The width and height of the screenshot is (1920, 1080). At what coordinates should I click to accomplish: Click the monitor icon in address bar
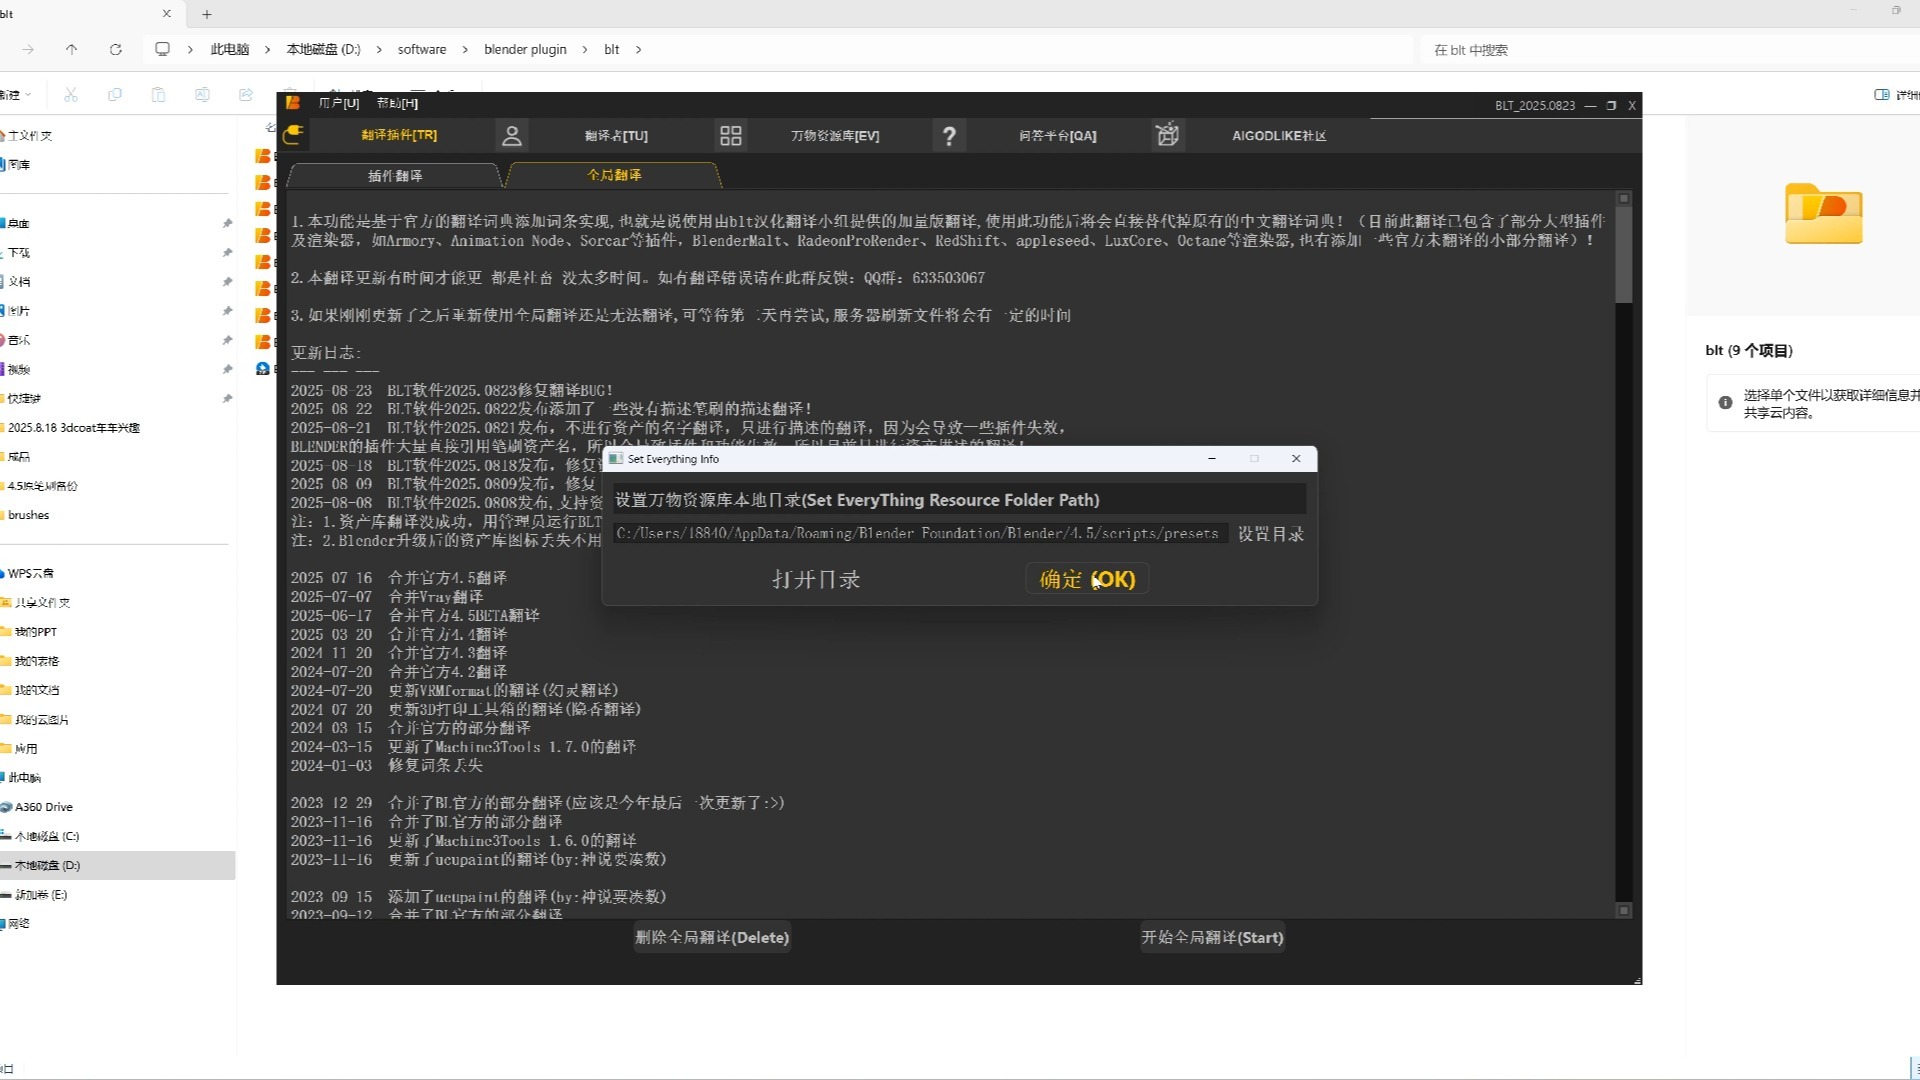pyautogui.click(x=162, y=49)
